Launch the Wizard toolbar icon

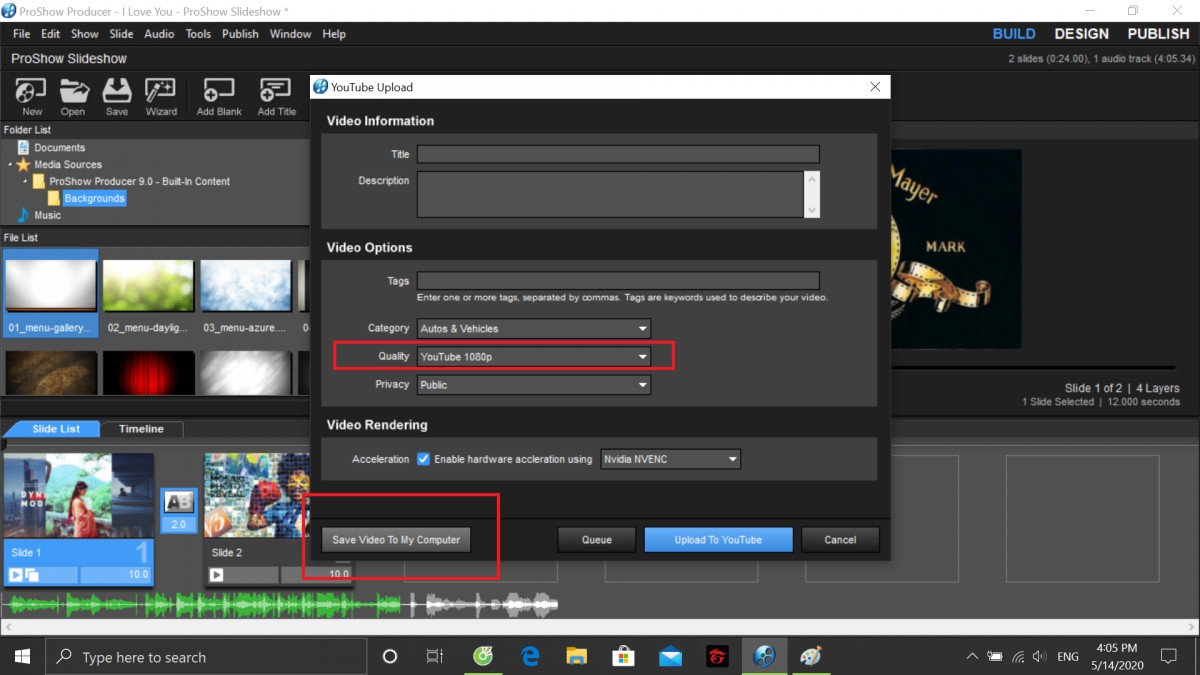tap(161, 96)
